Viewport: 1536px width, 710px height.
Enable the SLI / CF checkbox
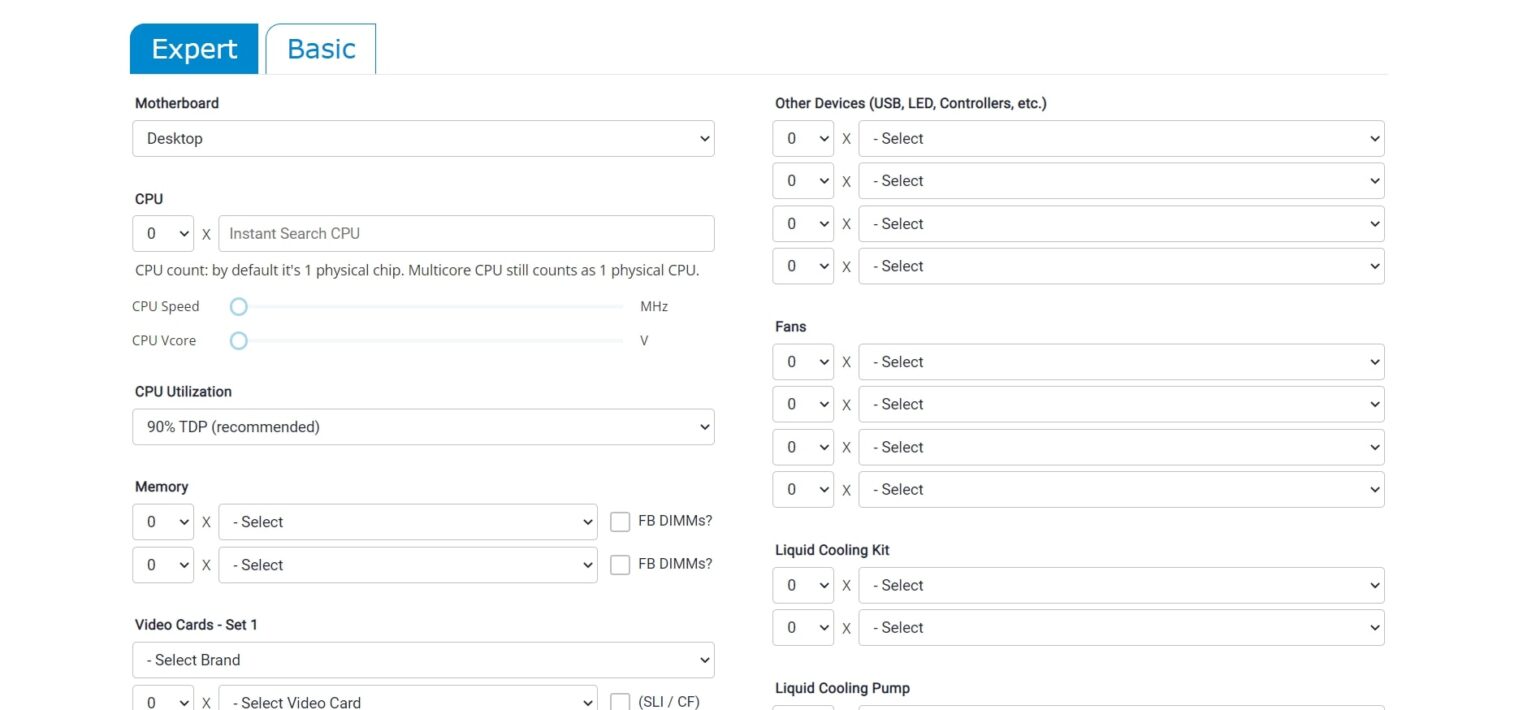tap(620, 701)
